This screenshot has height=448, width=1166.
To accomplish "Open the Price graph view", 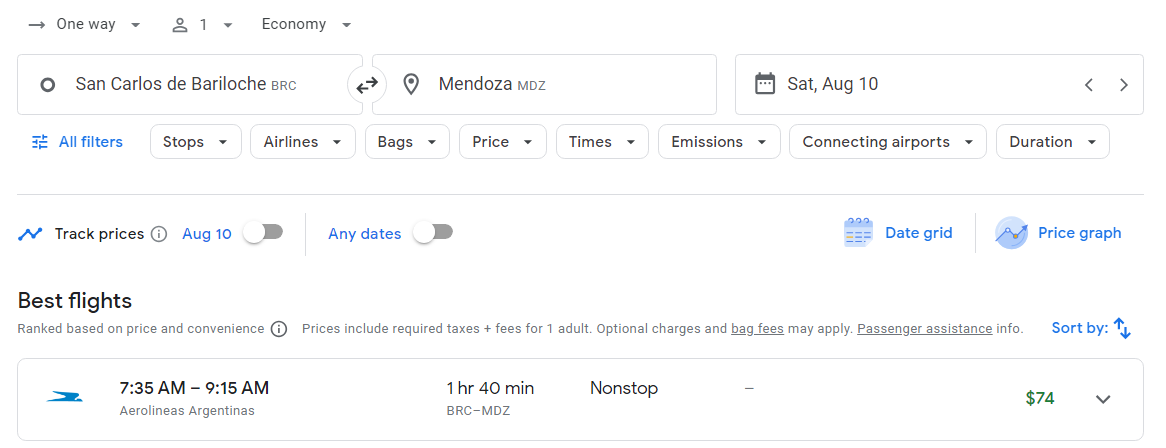I will [x=1059, y=233].
